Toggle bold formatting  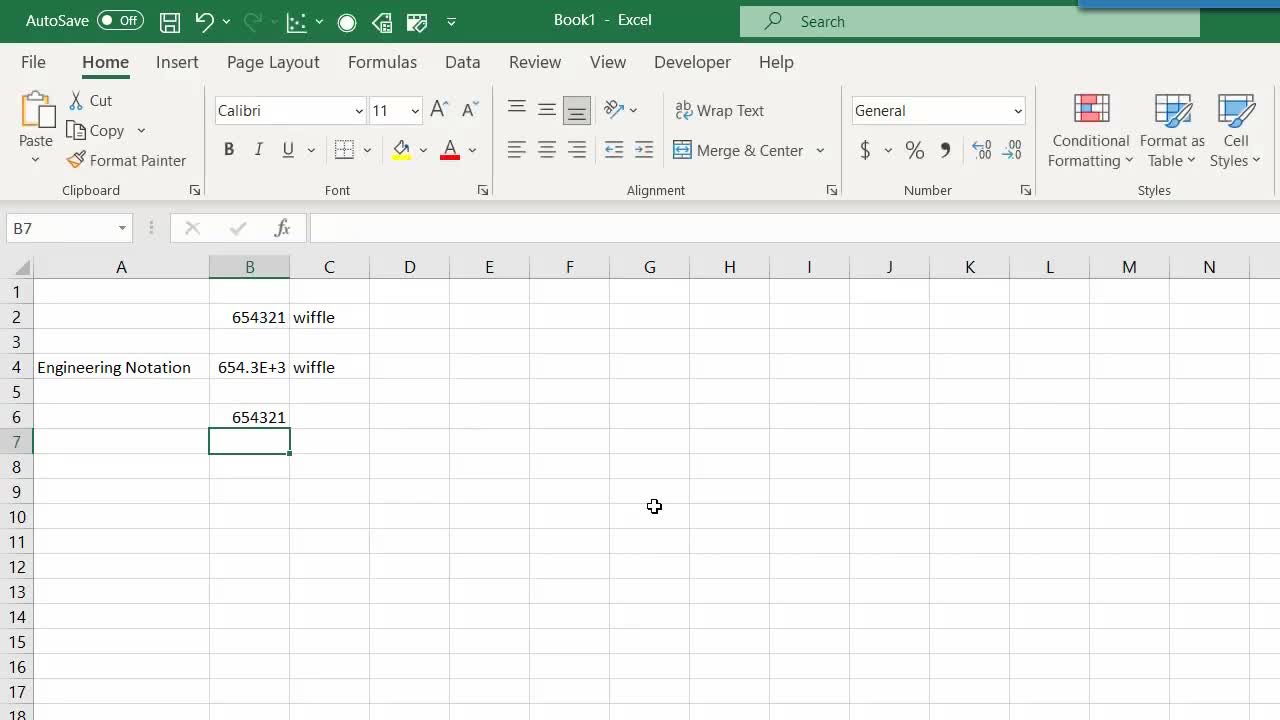click(229, 150)
